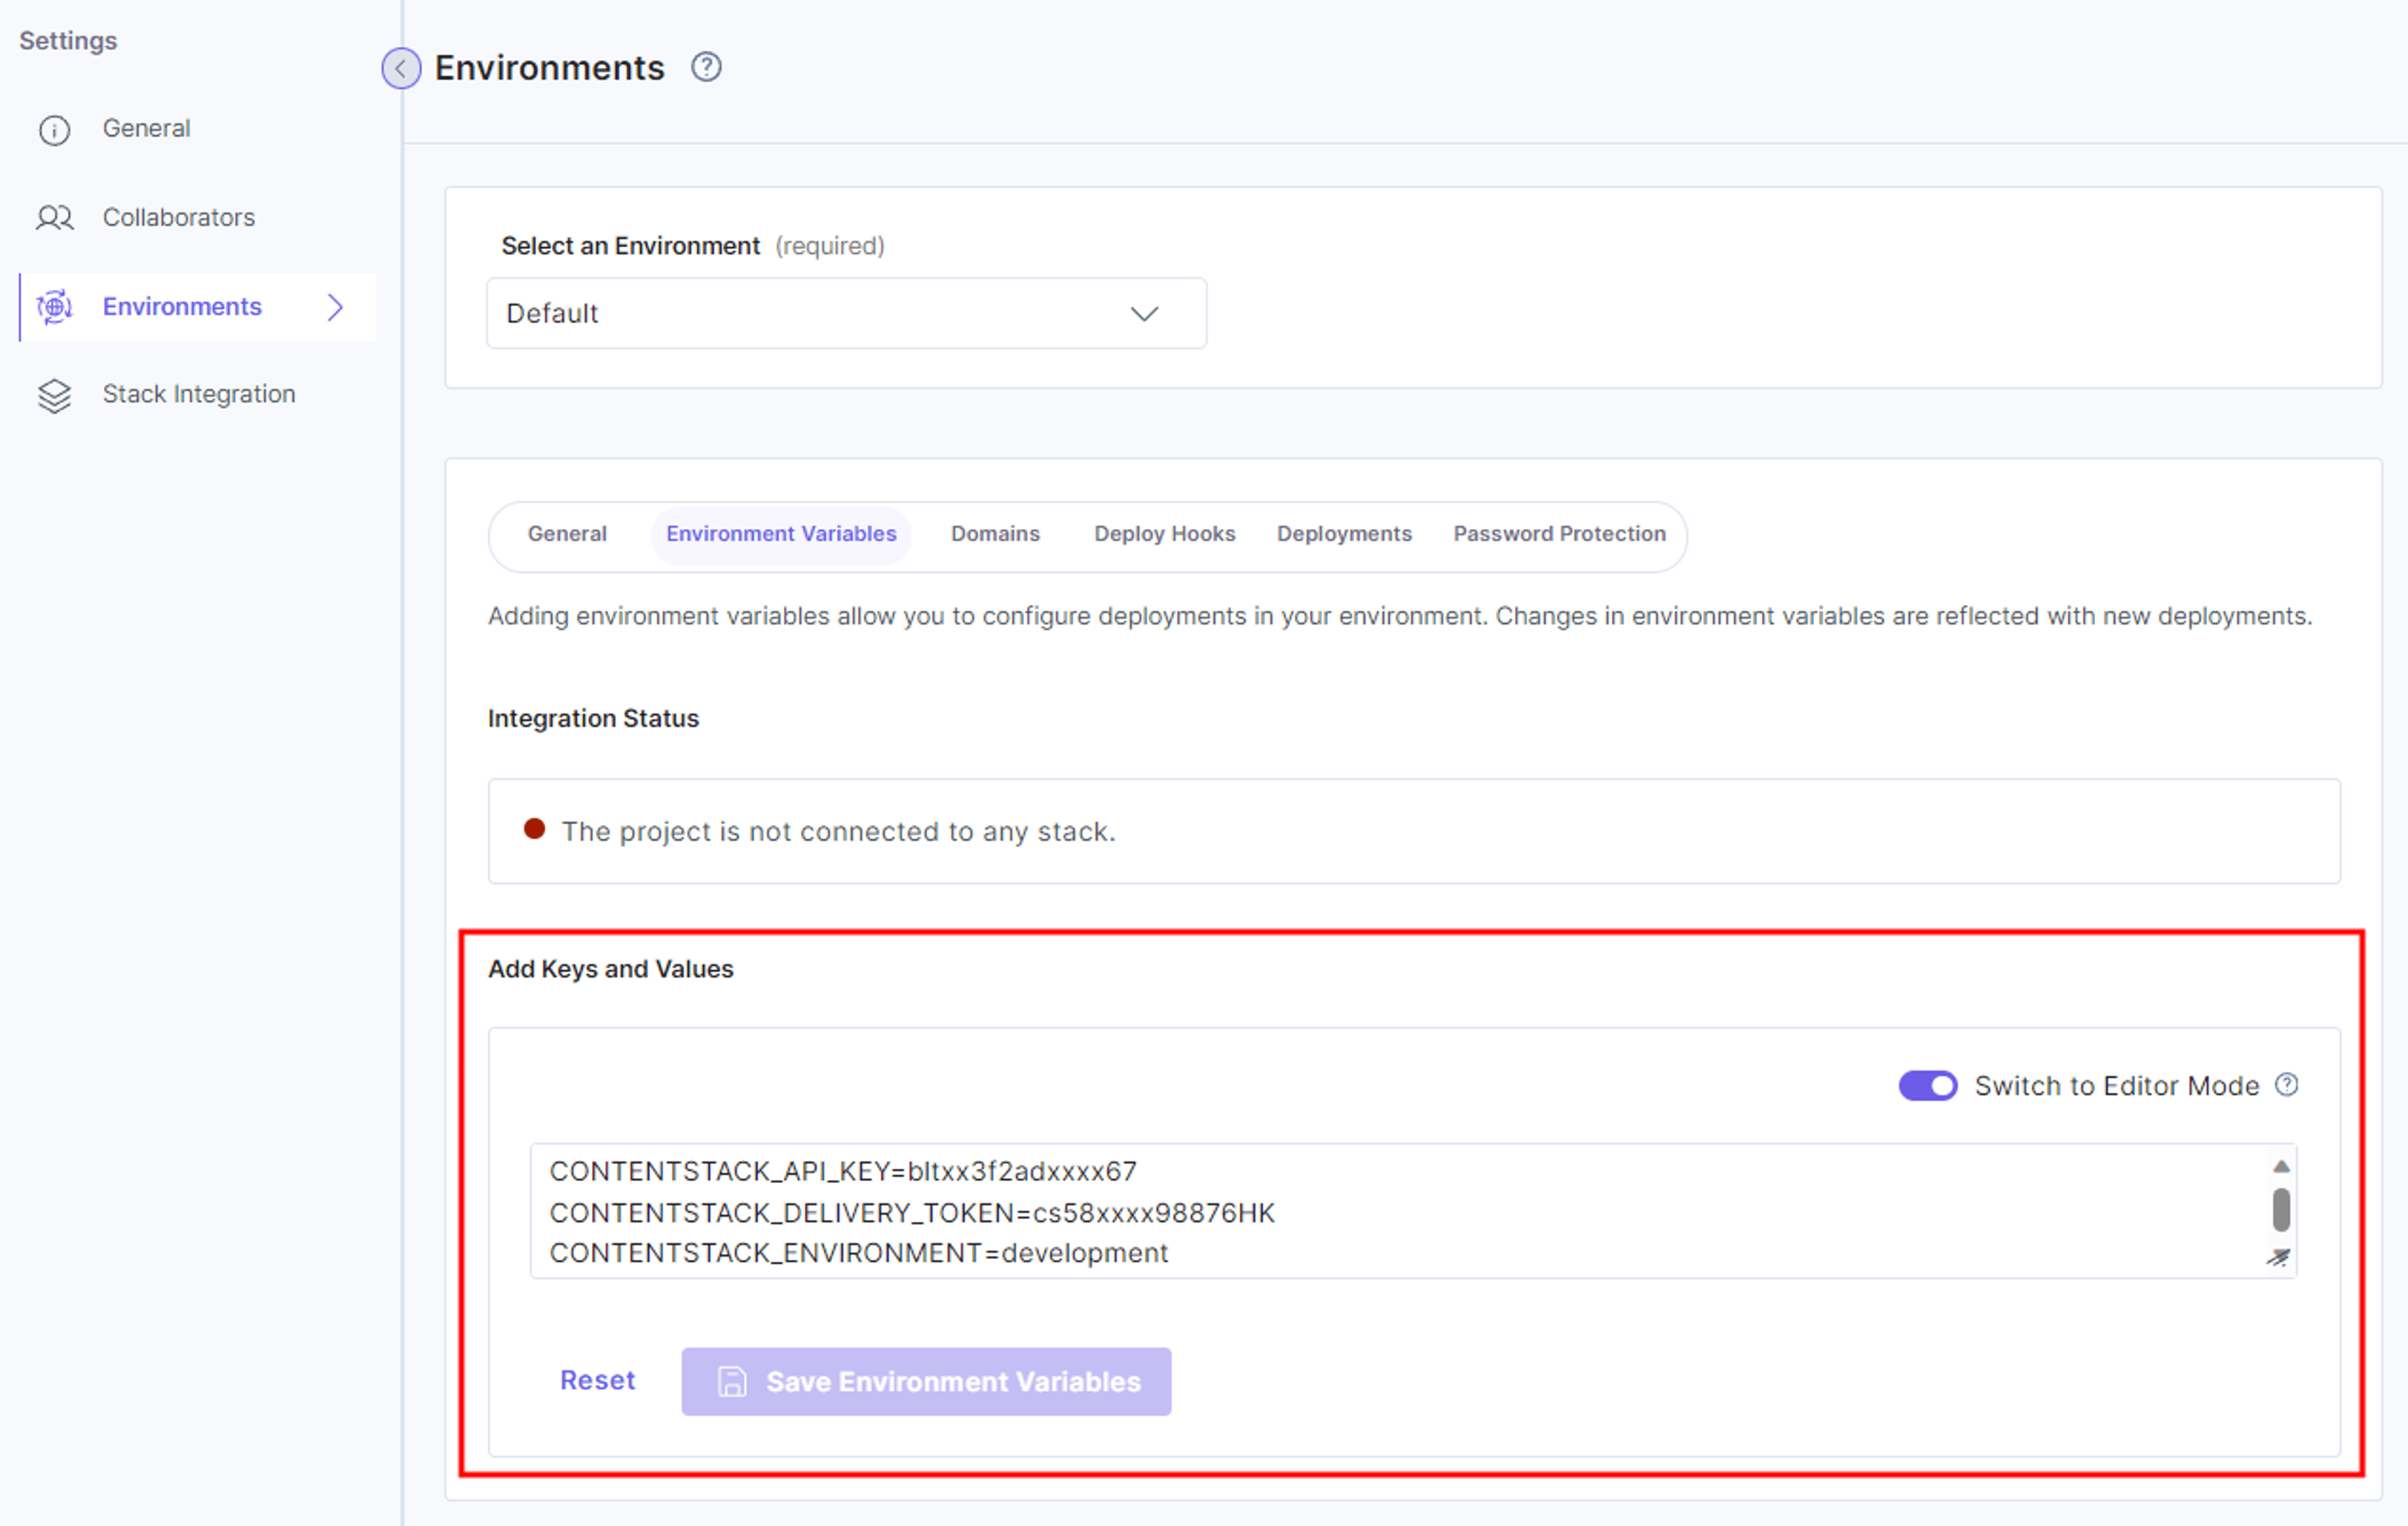Image resolution: width=2408 pixels, height=1526 pixels.
Task: Click the Settings sidebar heading
Action: pyautogui.click(x=68, y=41)
